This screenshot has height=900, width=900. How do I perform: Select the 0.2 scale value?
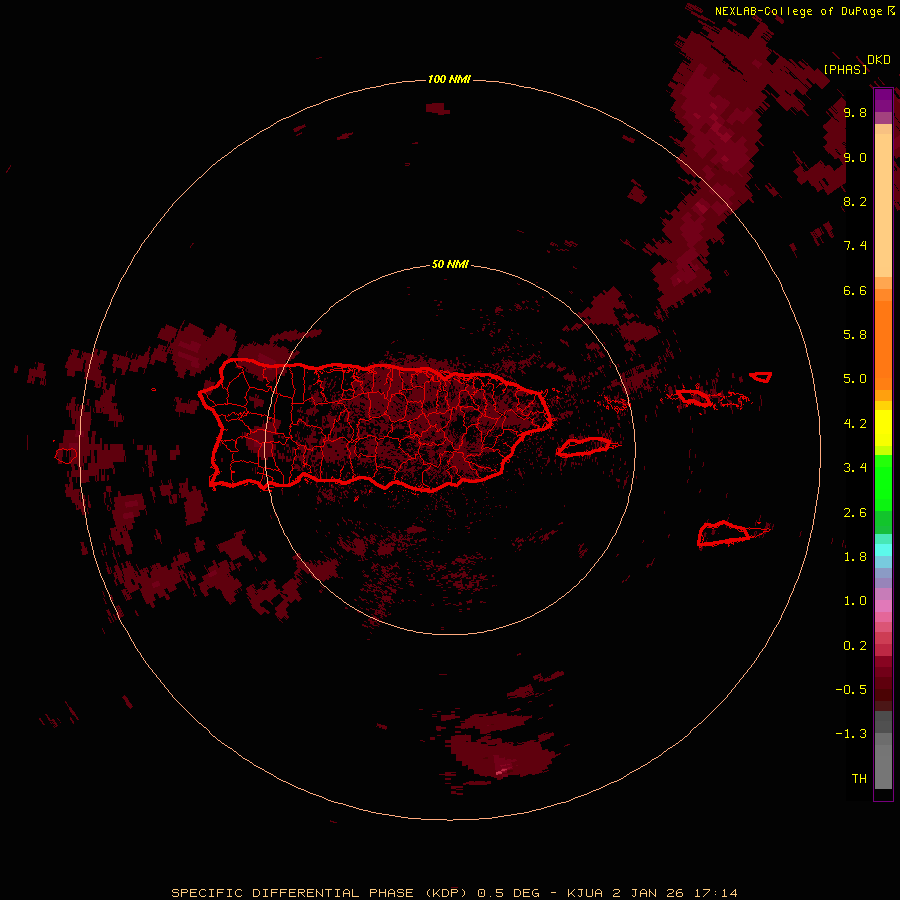(855, 646)
